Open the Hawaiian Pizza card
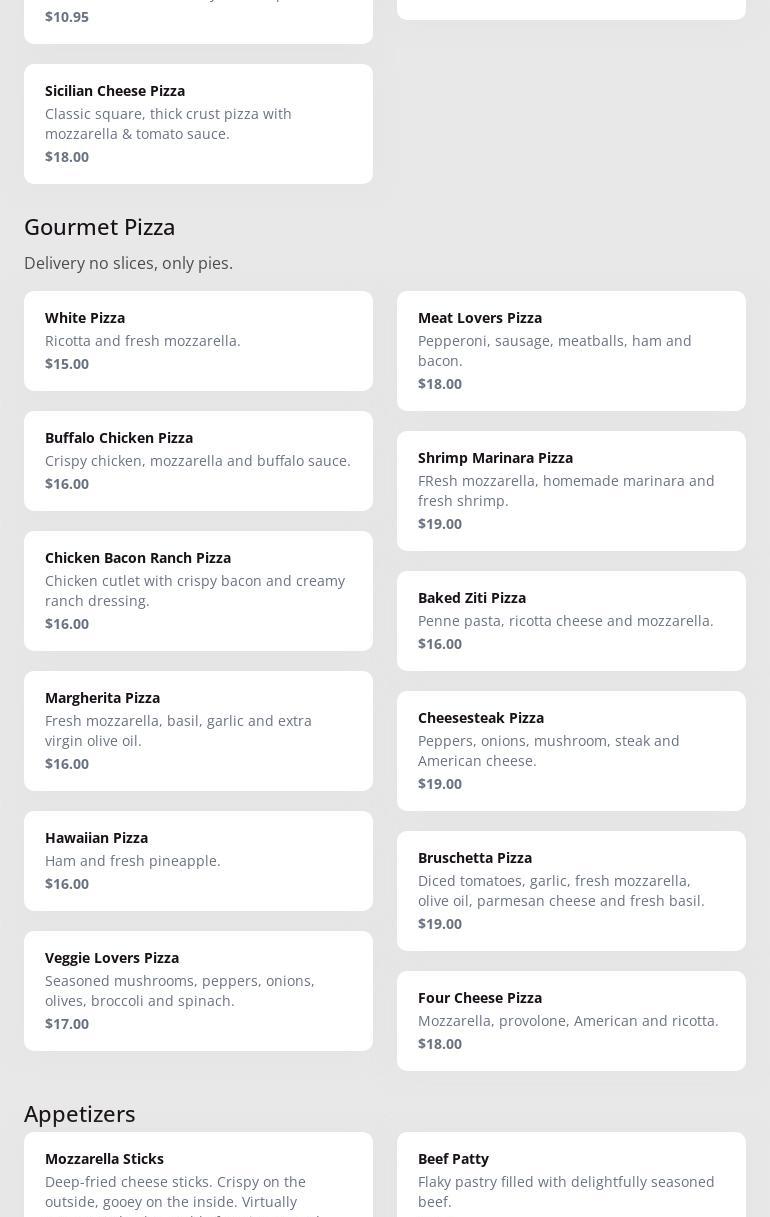The image size is (770, 1217). (198, 861)
